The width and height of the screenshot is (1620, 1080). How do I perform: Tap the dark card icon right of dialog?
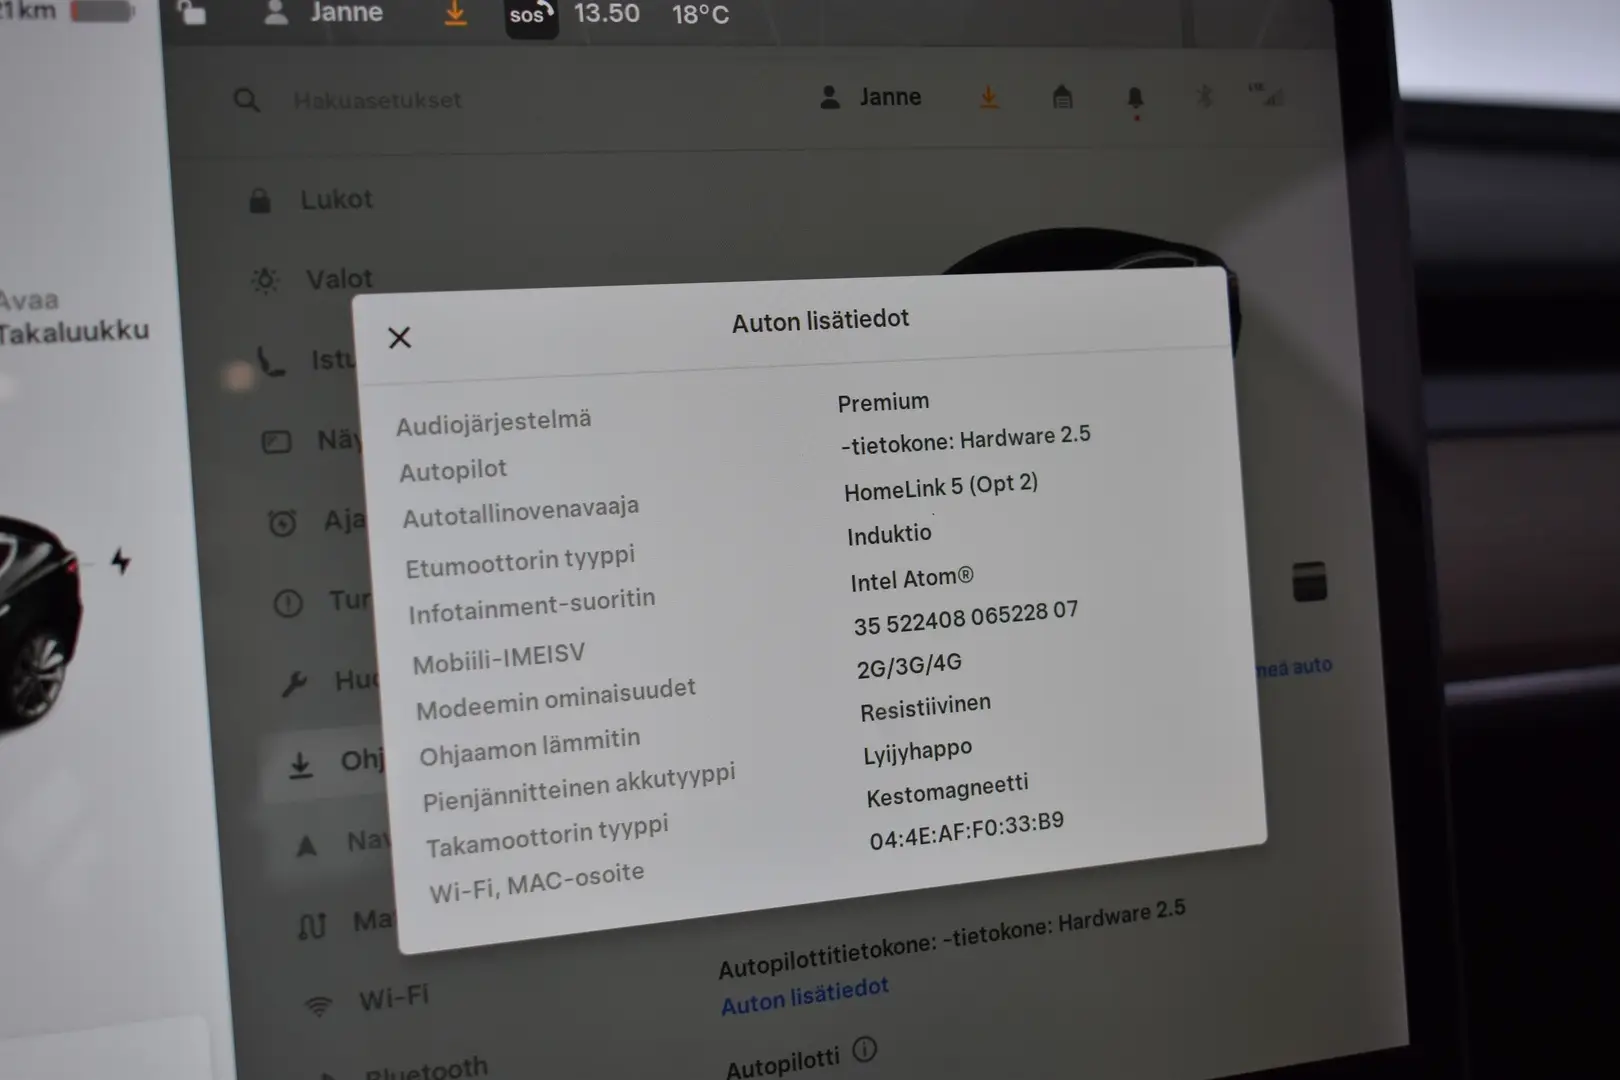click(x=1309, y=581)
